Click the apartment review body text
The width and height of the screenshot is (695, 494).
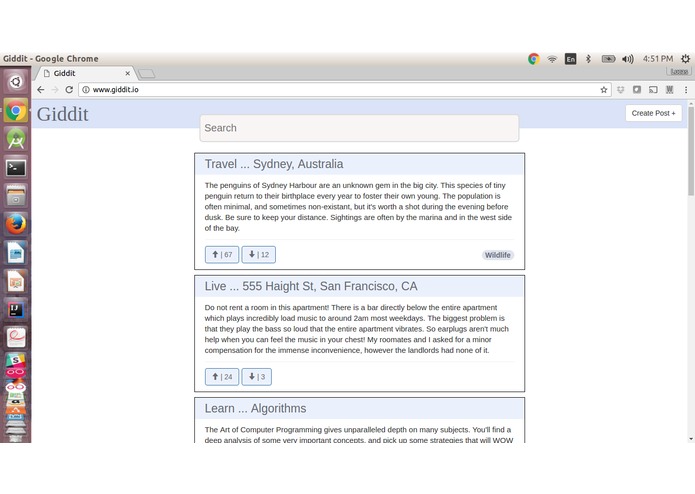357,329
